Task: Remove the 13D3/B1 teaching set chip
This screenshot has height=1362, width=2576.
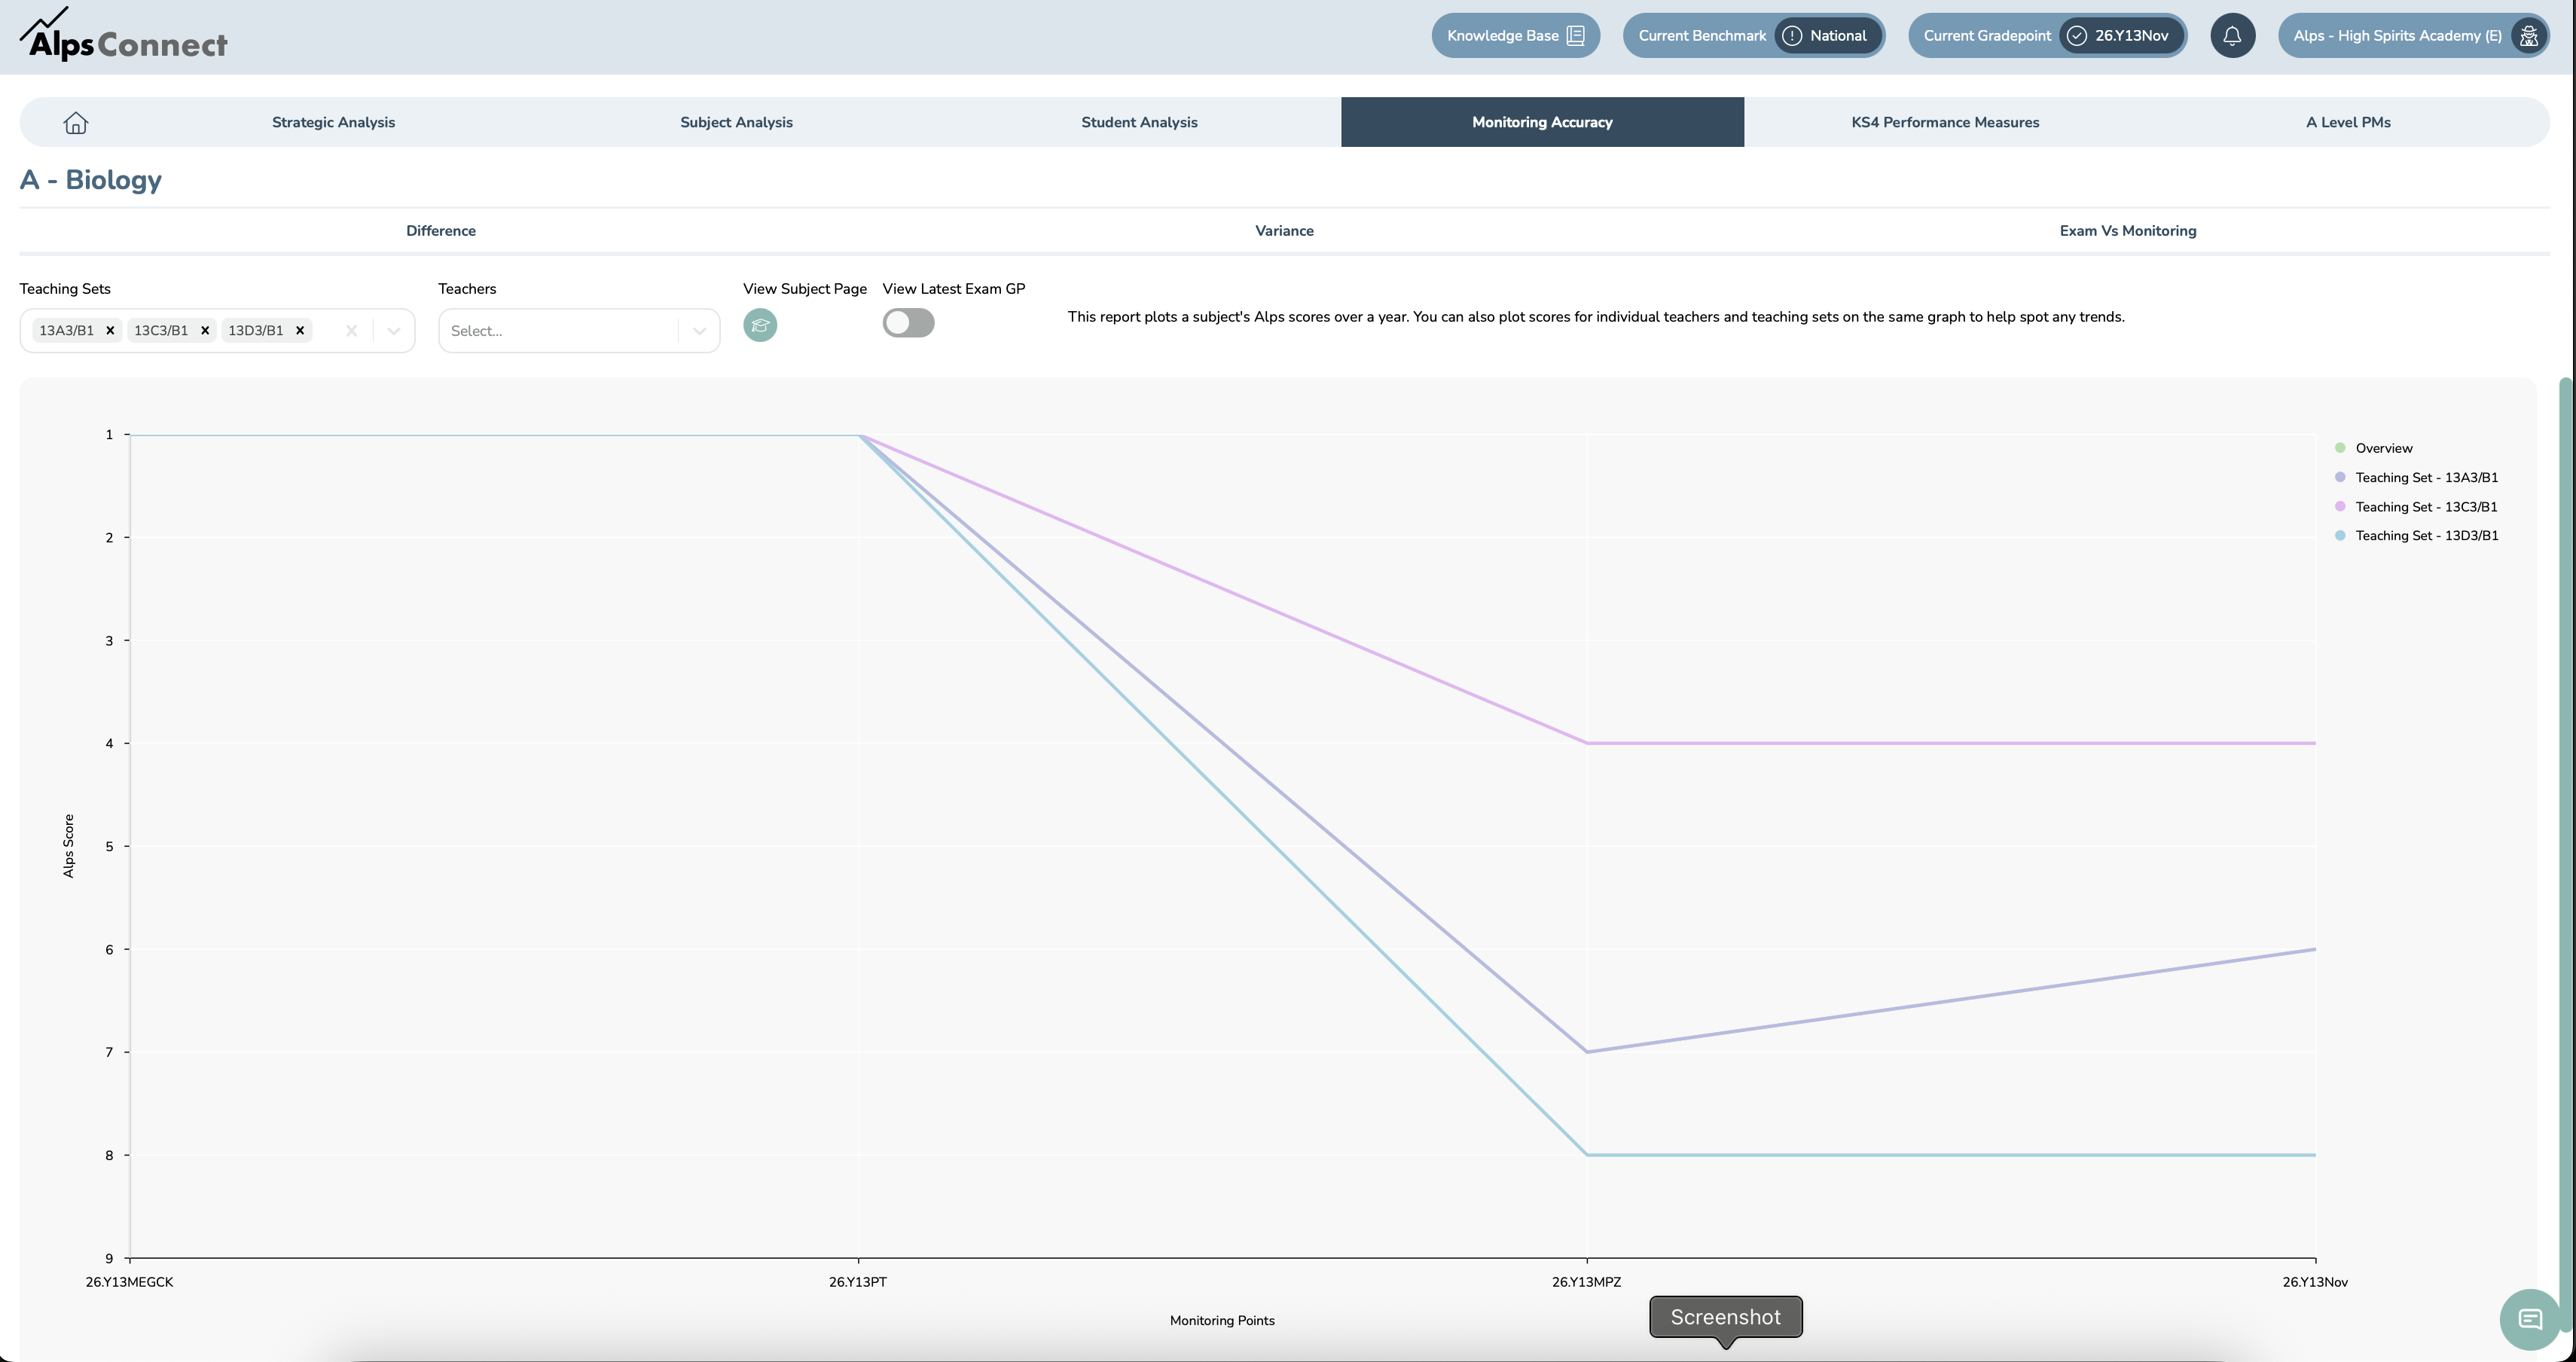Action: pos(300,330)
